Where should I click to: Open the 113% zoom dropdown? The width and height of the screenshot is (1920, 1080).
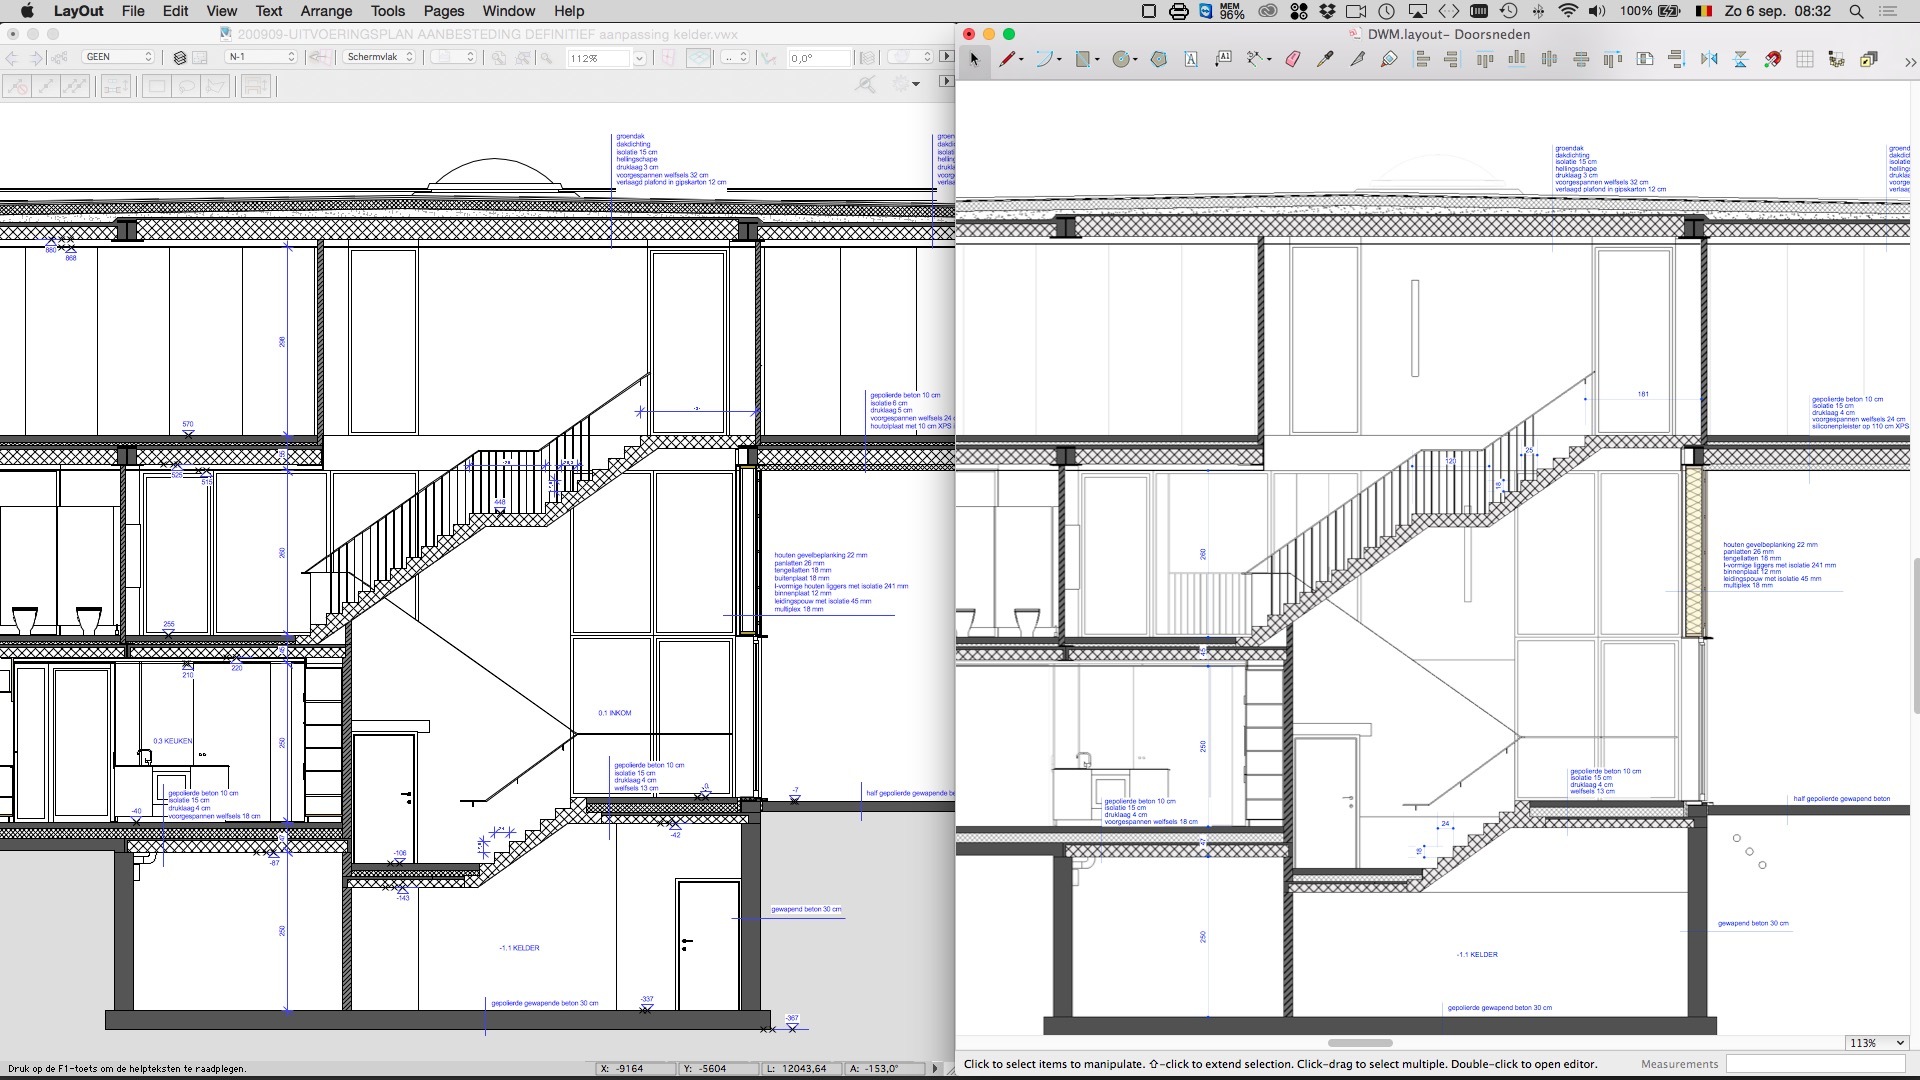point(1877,1043)
